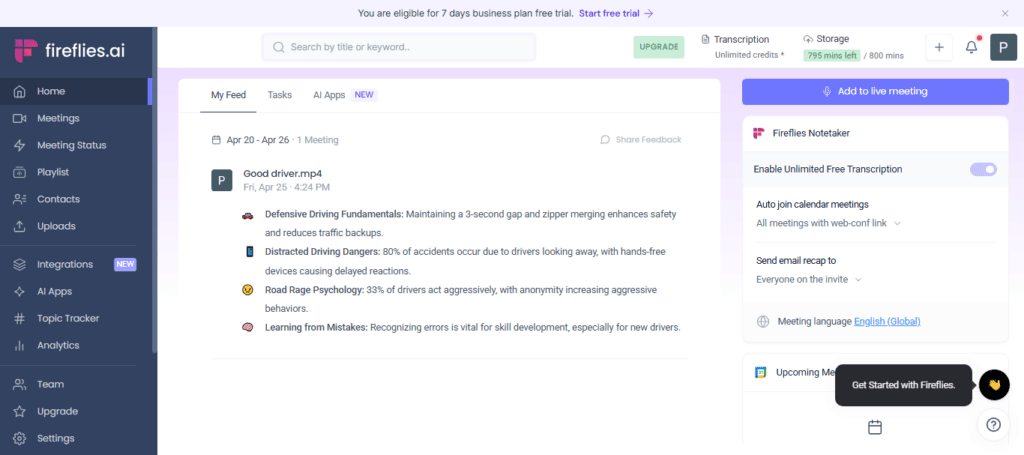Click the Team people icon

click(x=20, y=384)
